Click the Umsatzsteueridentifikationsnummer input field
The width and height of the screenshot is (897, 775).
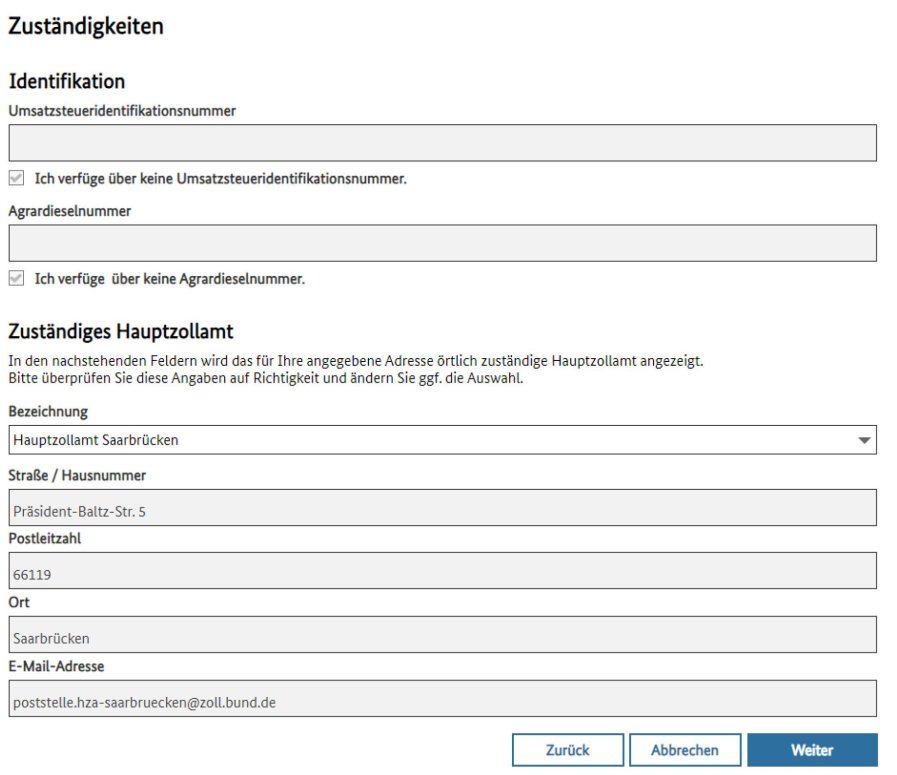pos(442,143)
